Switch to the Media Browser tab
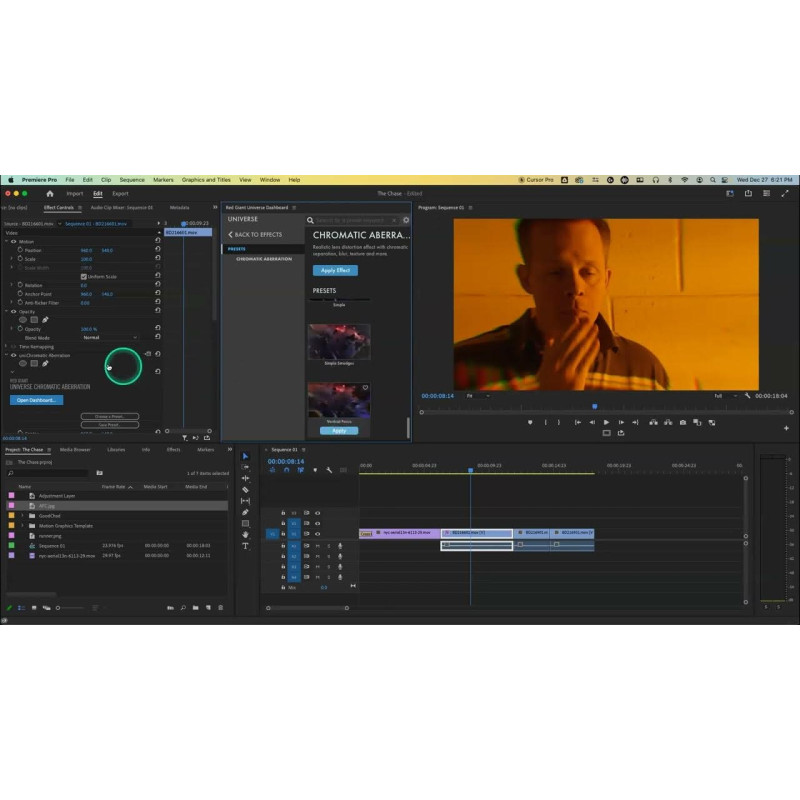This screenshot has height=800, width=800. [x=75, y=450]
